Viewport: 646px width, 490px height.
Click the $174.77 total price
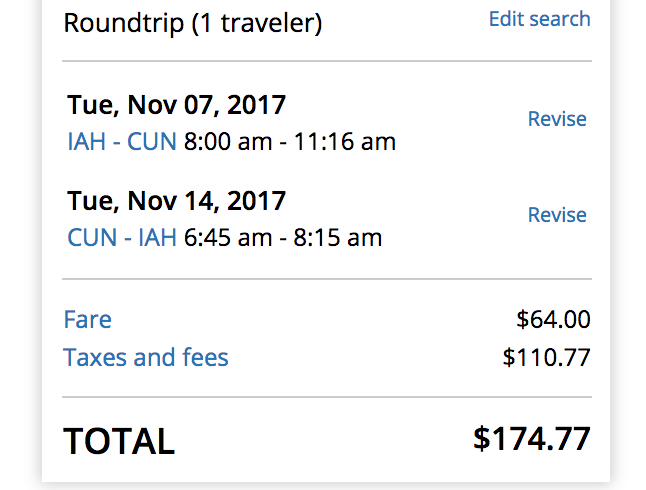tap(532, 439)
